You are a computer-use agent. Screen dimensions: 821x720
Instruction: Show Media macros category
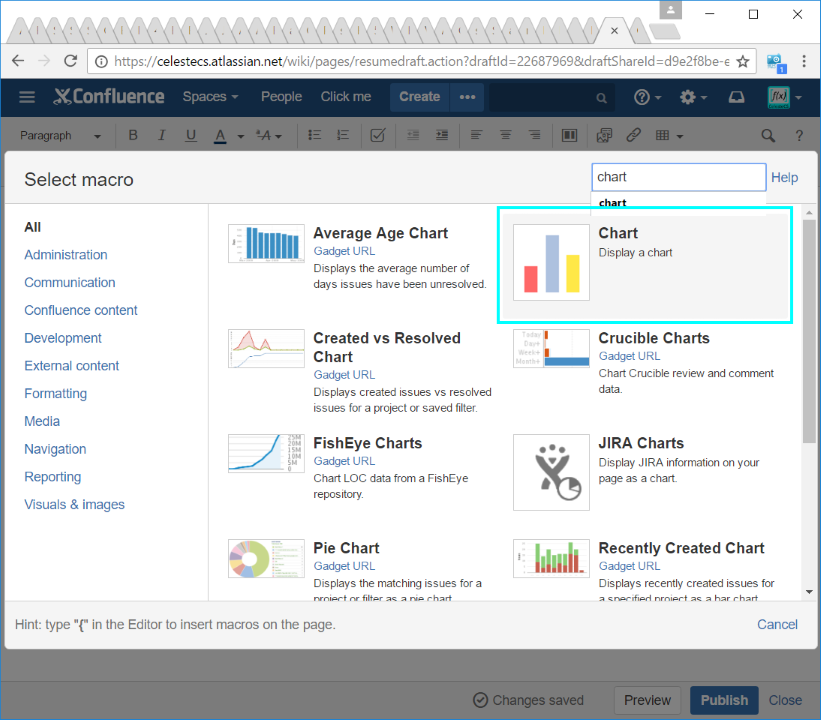(42, 422)
